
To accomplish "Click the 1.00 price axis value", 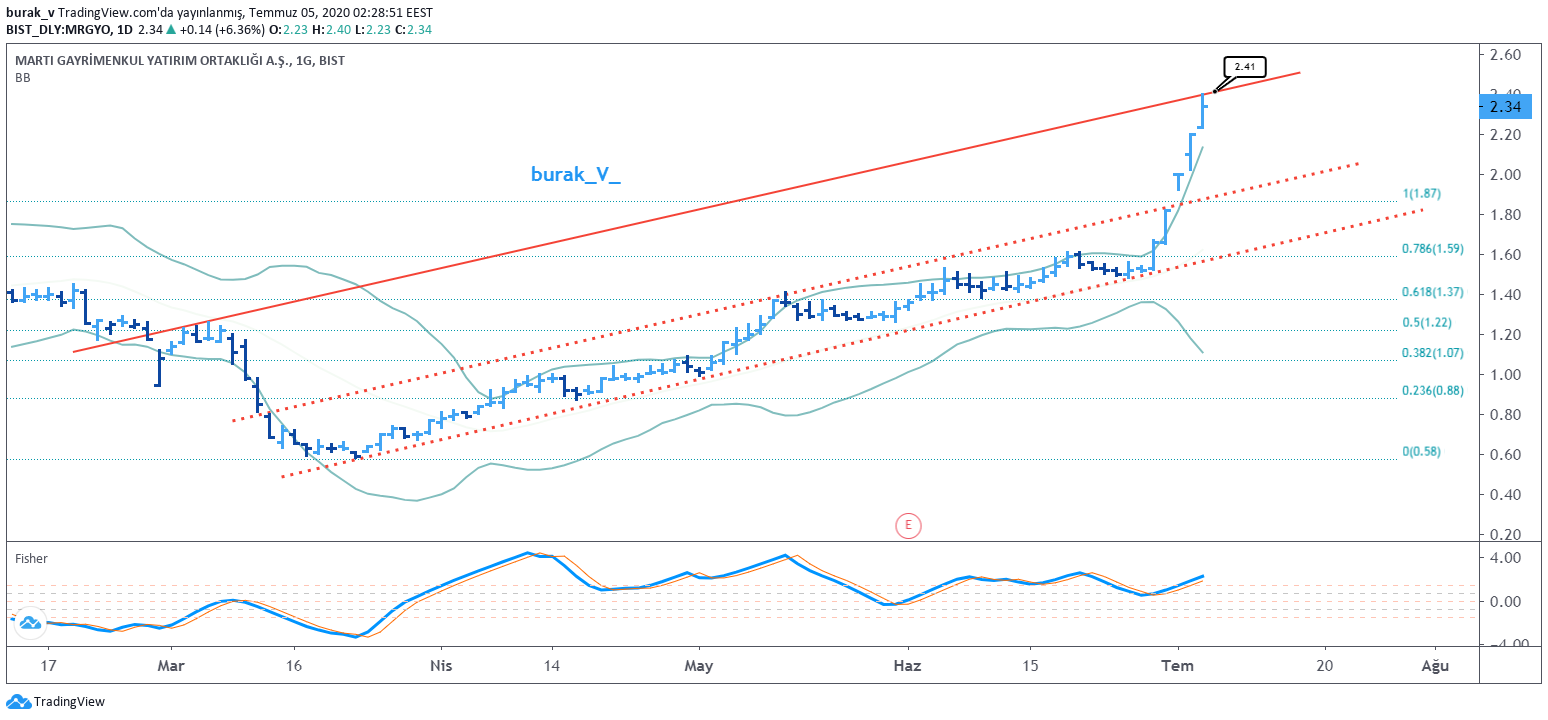I will (1506, 375).
